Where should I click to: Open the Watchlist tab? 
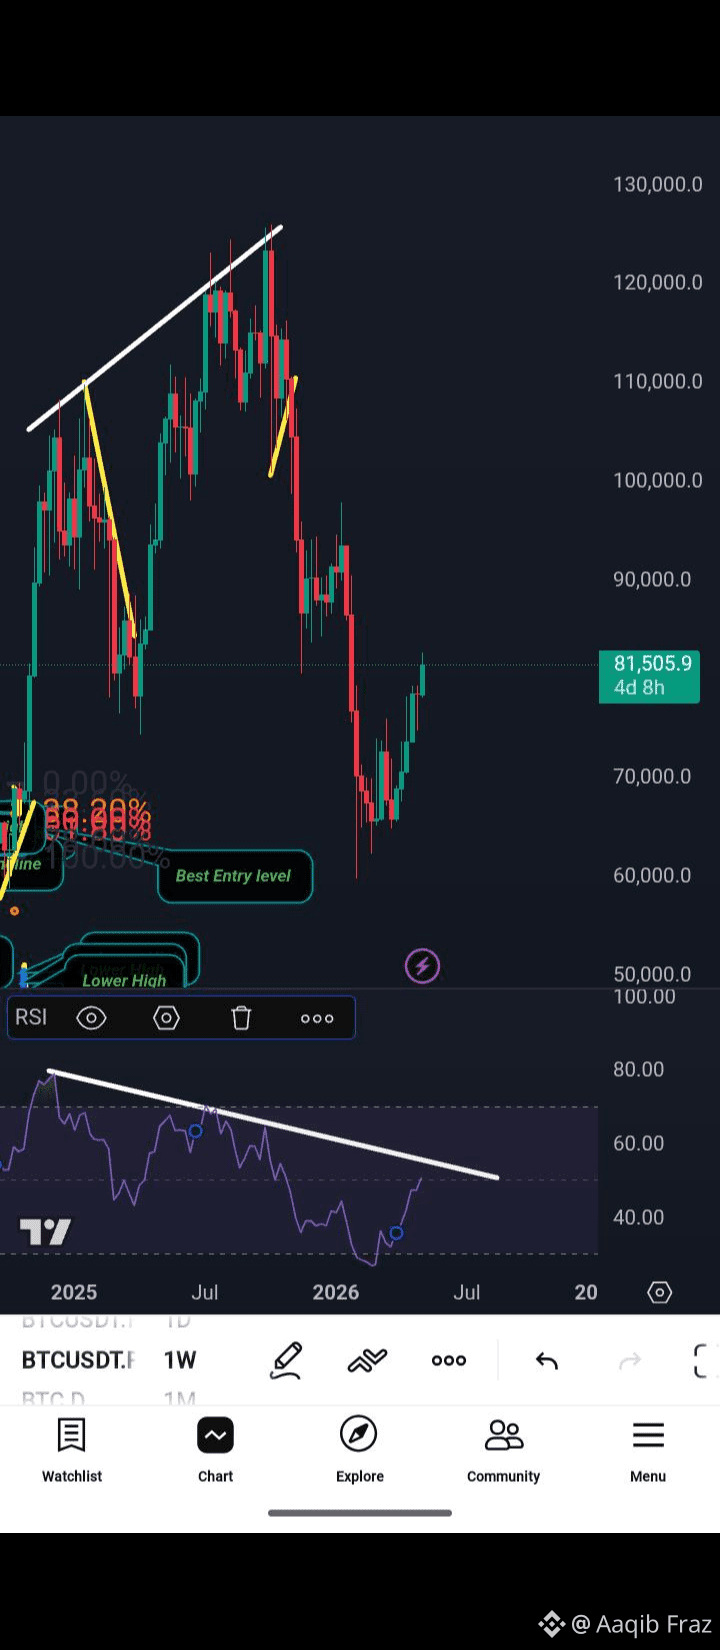(x=72, y=1450)
